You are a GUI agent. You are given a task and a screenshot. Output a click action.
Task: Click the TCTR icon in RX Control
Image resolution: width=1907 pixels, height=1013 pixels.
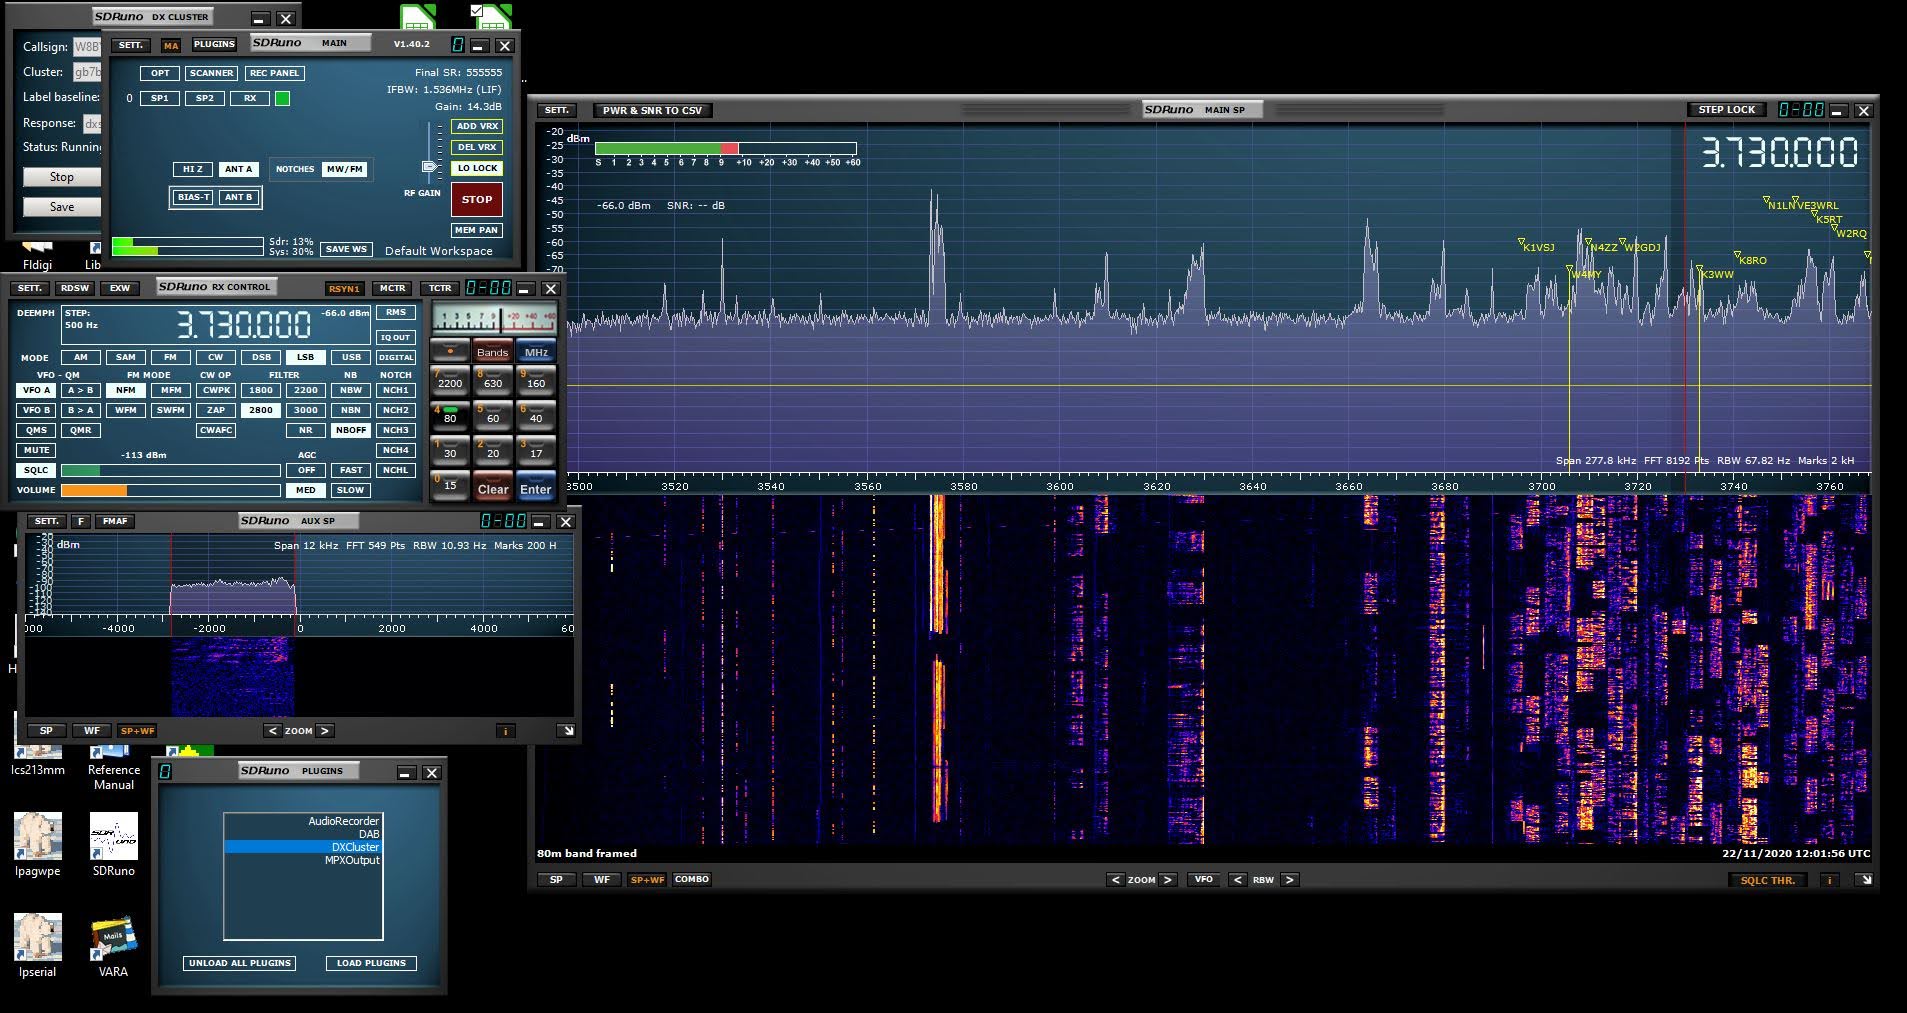tap(438, 288)
